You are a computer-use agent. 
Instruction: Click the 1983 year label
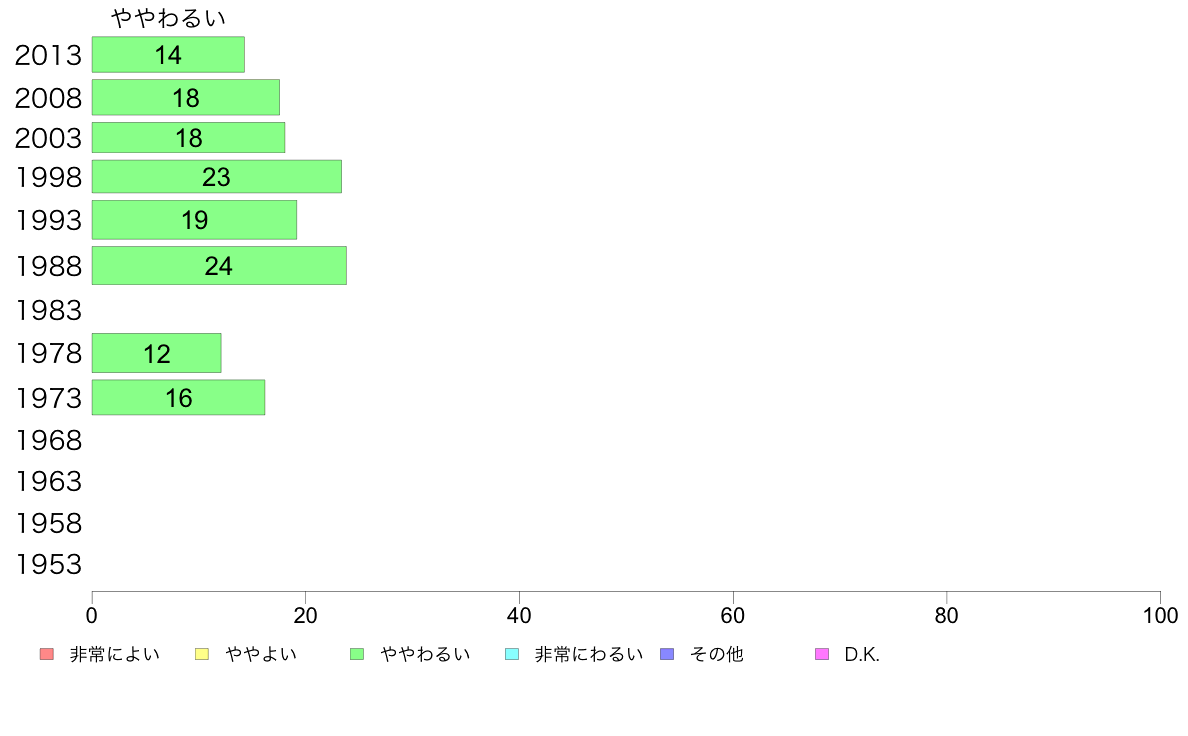click(48, 310)
